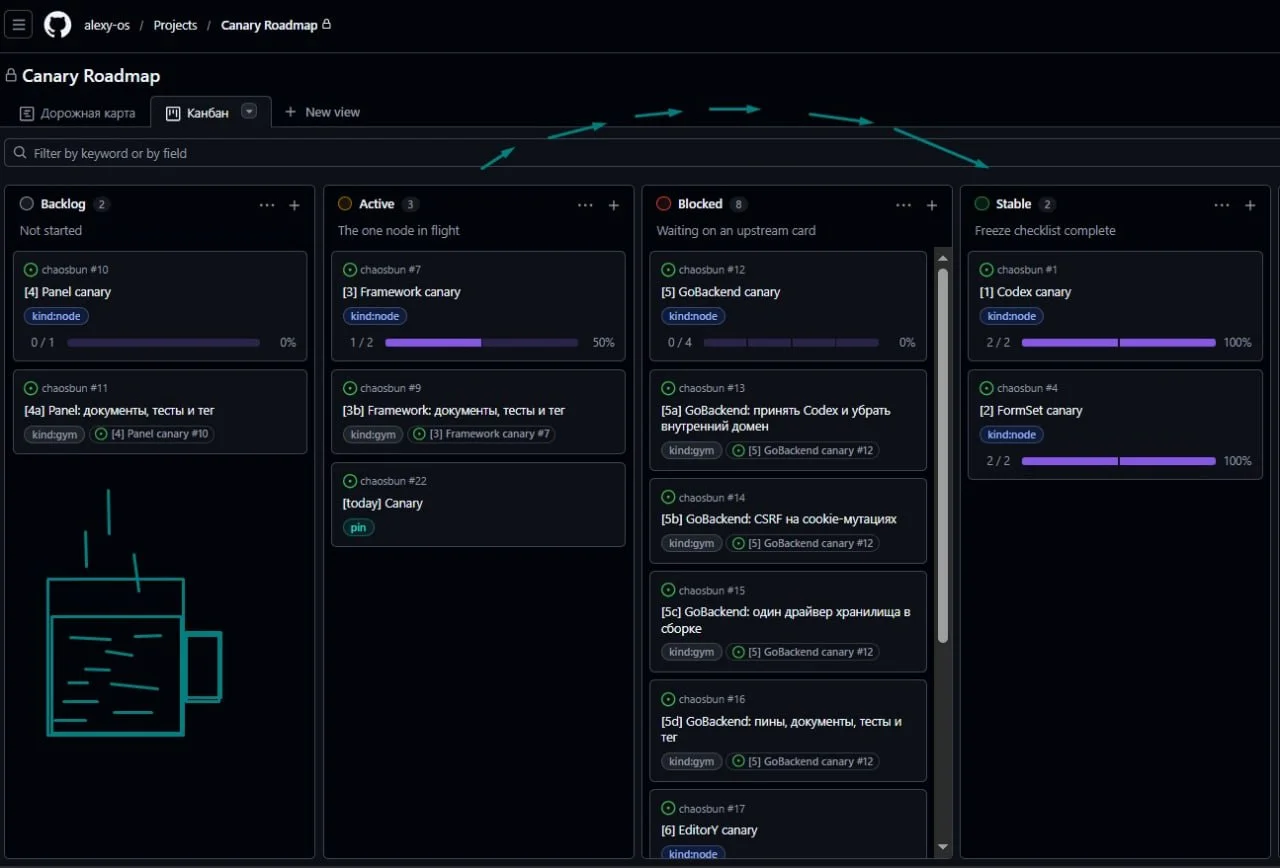Viewport: 1280px width, 868px height.
Task: Click the pin label on the [today] Canary card
Action: coord(358,527)
